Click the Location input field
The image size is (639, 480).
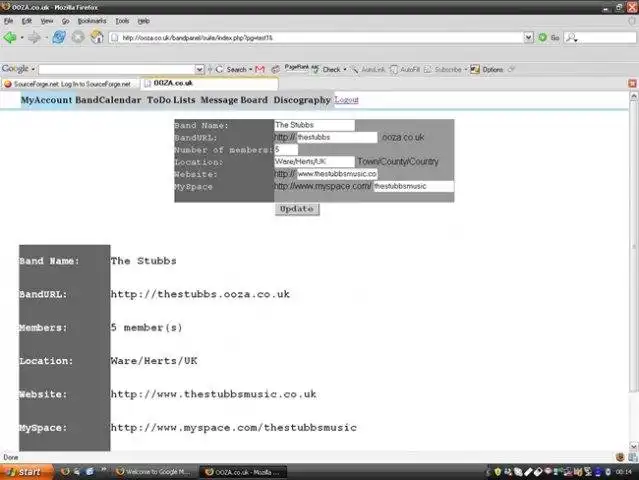pos(314,162)
